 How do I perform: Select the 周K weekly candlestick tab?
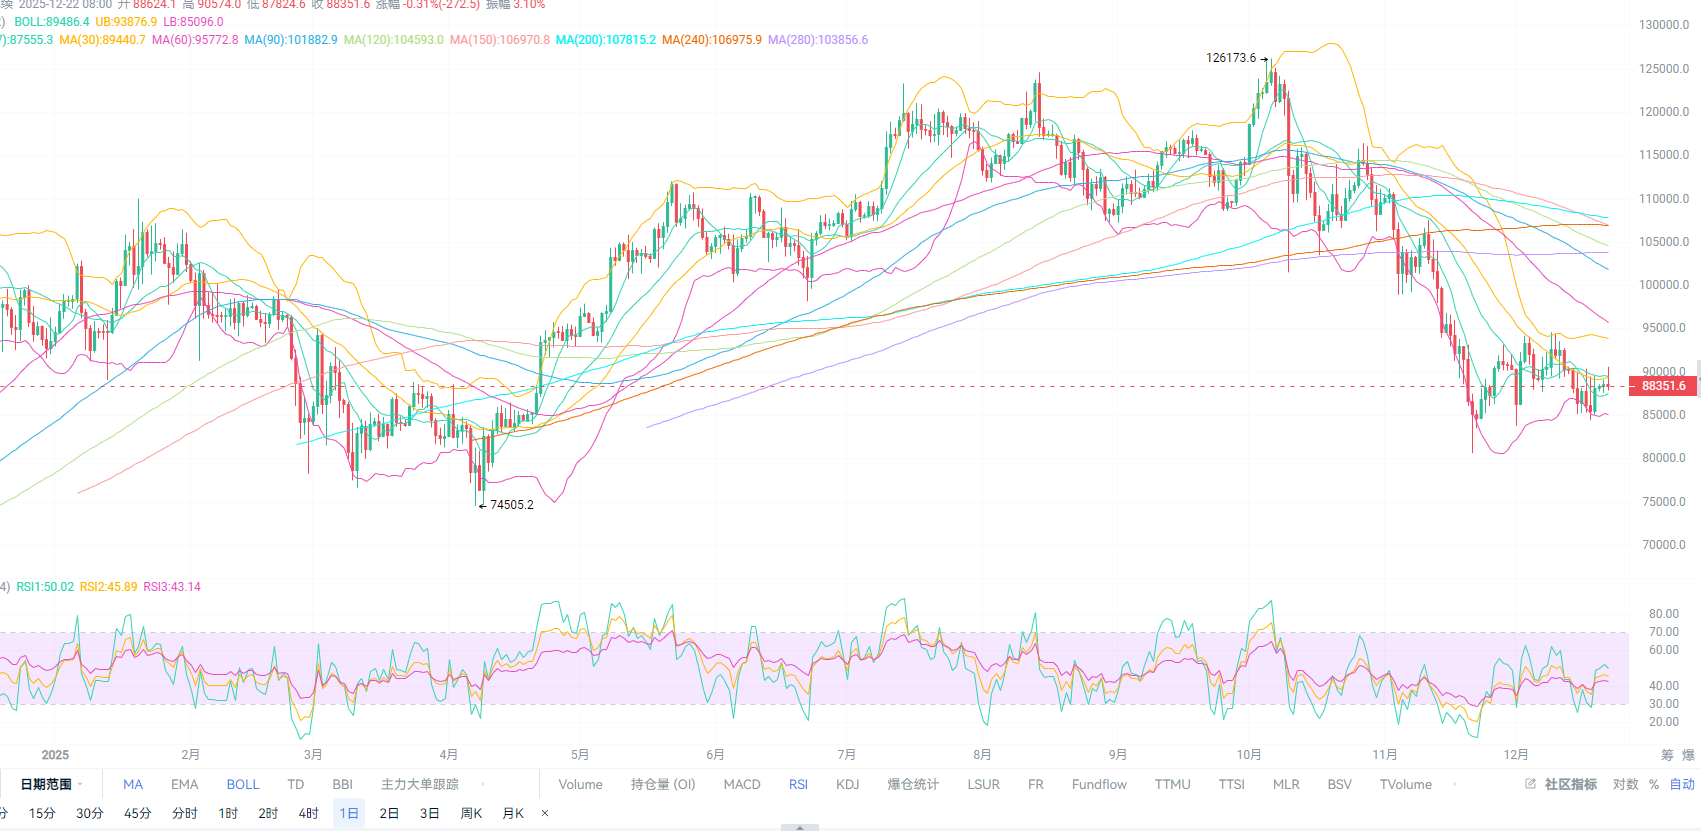[471, 813]
